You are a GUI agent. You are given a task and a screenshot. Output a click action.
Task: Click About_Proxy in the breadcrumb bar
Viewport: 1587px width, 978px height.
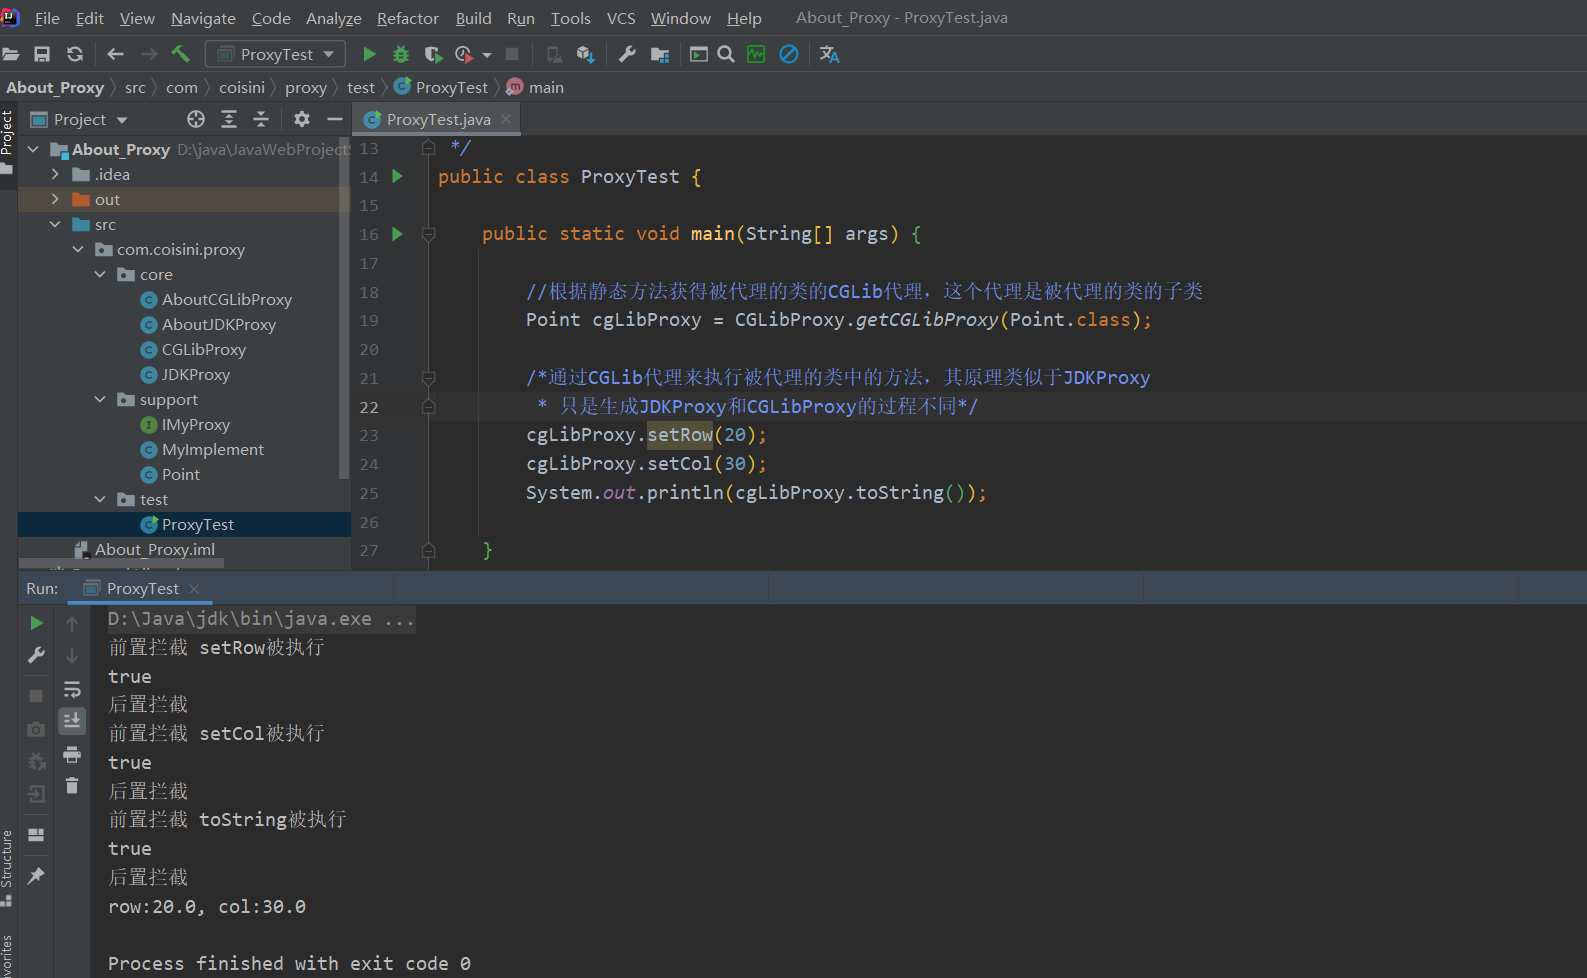coord(55,87)
